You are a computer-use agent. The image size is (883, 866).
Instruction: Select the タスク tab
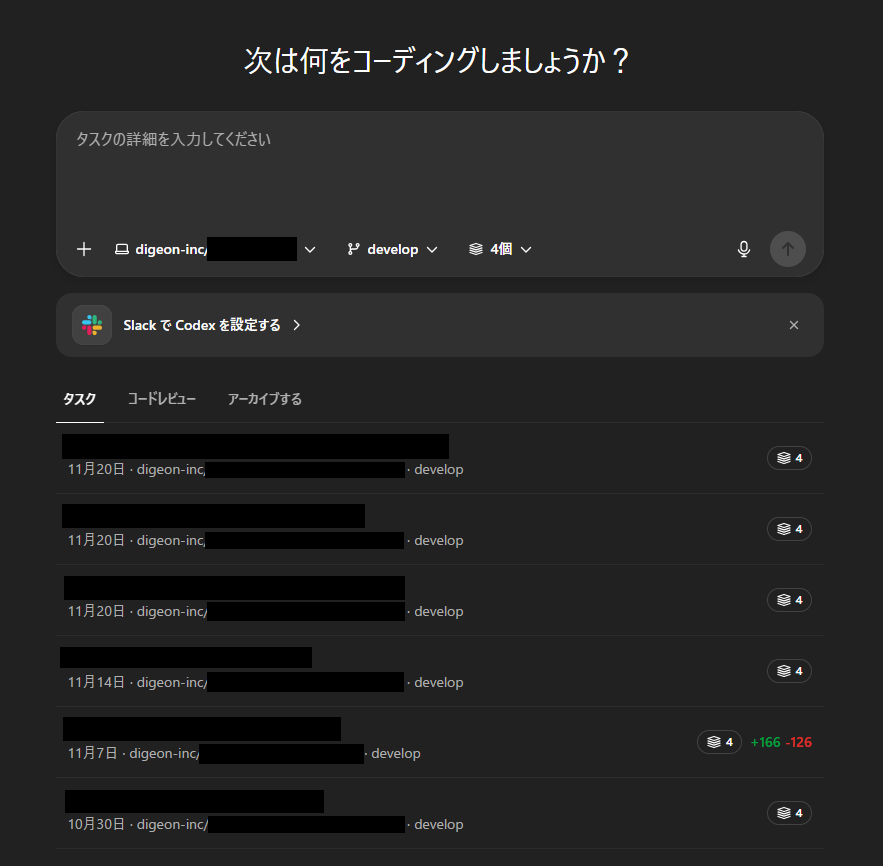pos(79,398)
